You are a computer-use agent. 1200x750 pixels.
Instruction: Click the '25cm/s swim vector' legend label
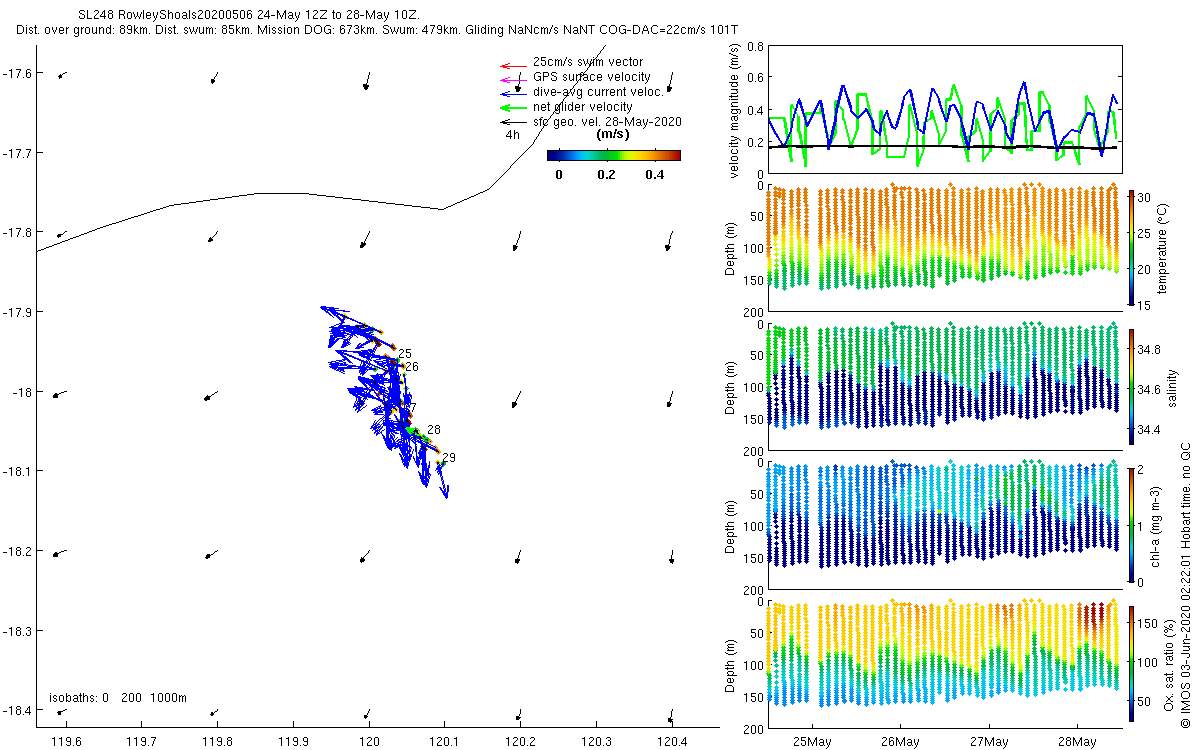tap(588, 62)
